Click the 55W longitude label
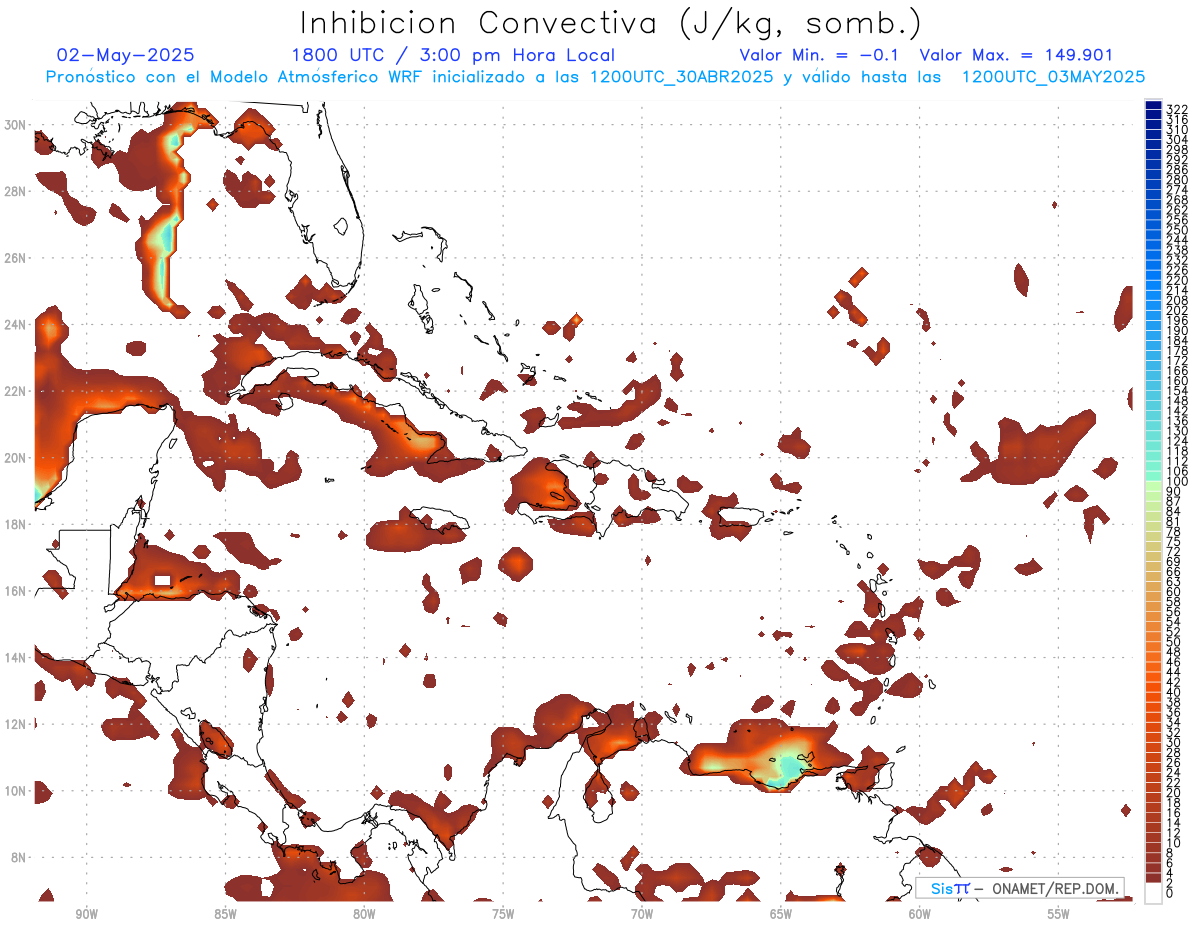1200x927 pixels. click(x=1059, y=914)
